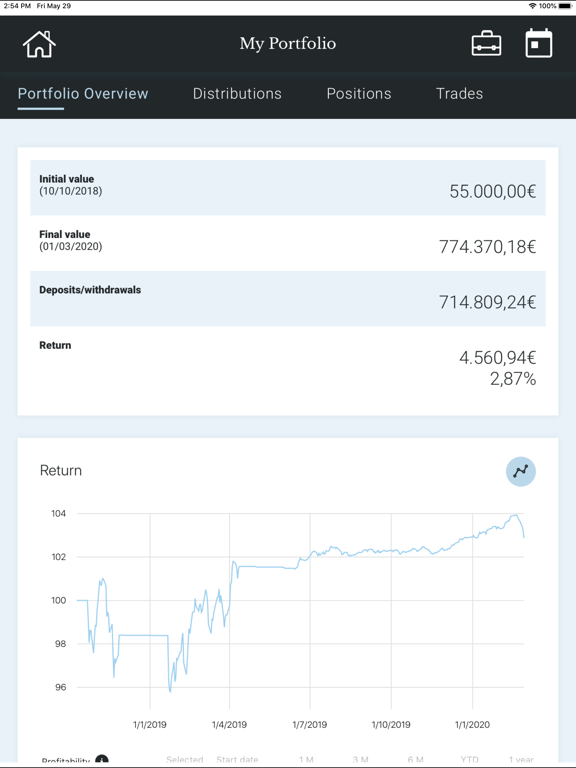Select the Portfolio Overview tab
The width and height of the screenshot is (576, 768).
[83, 94]
